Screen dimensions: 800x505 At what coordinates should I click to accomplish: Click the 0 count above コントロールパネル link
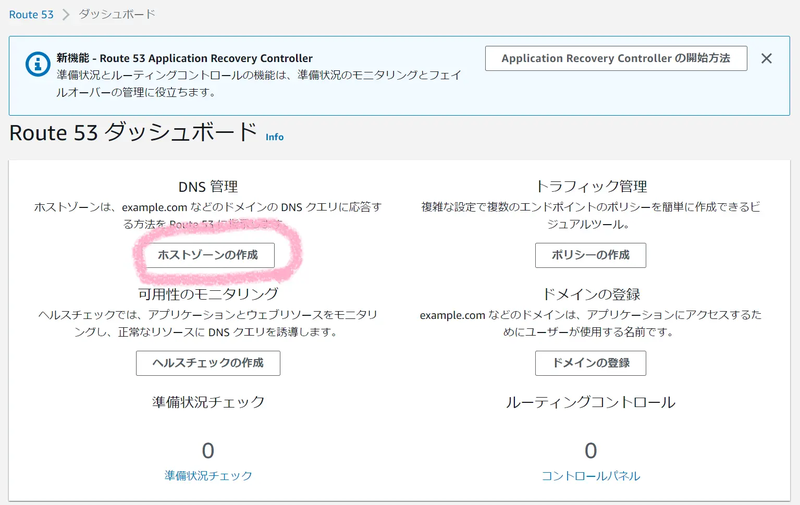[591, 451]
